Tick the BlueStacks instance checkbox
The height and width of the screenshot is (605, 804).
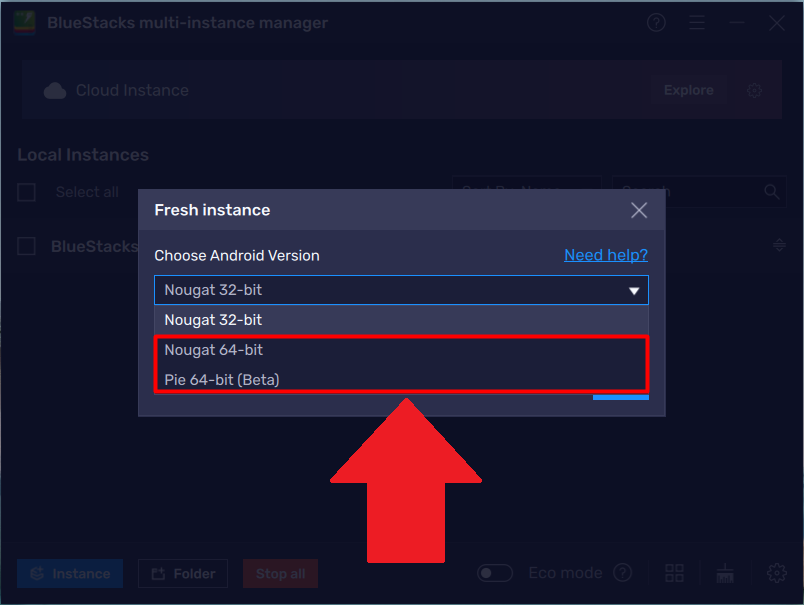pos(26,246)
